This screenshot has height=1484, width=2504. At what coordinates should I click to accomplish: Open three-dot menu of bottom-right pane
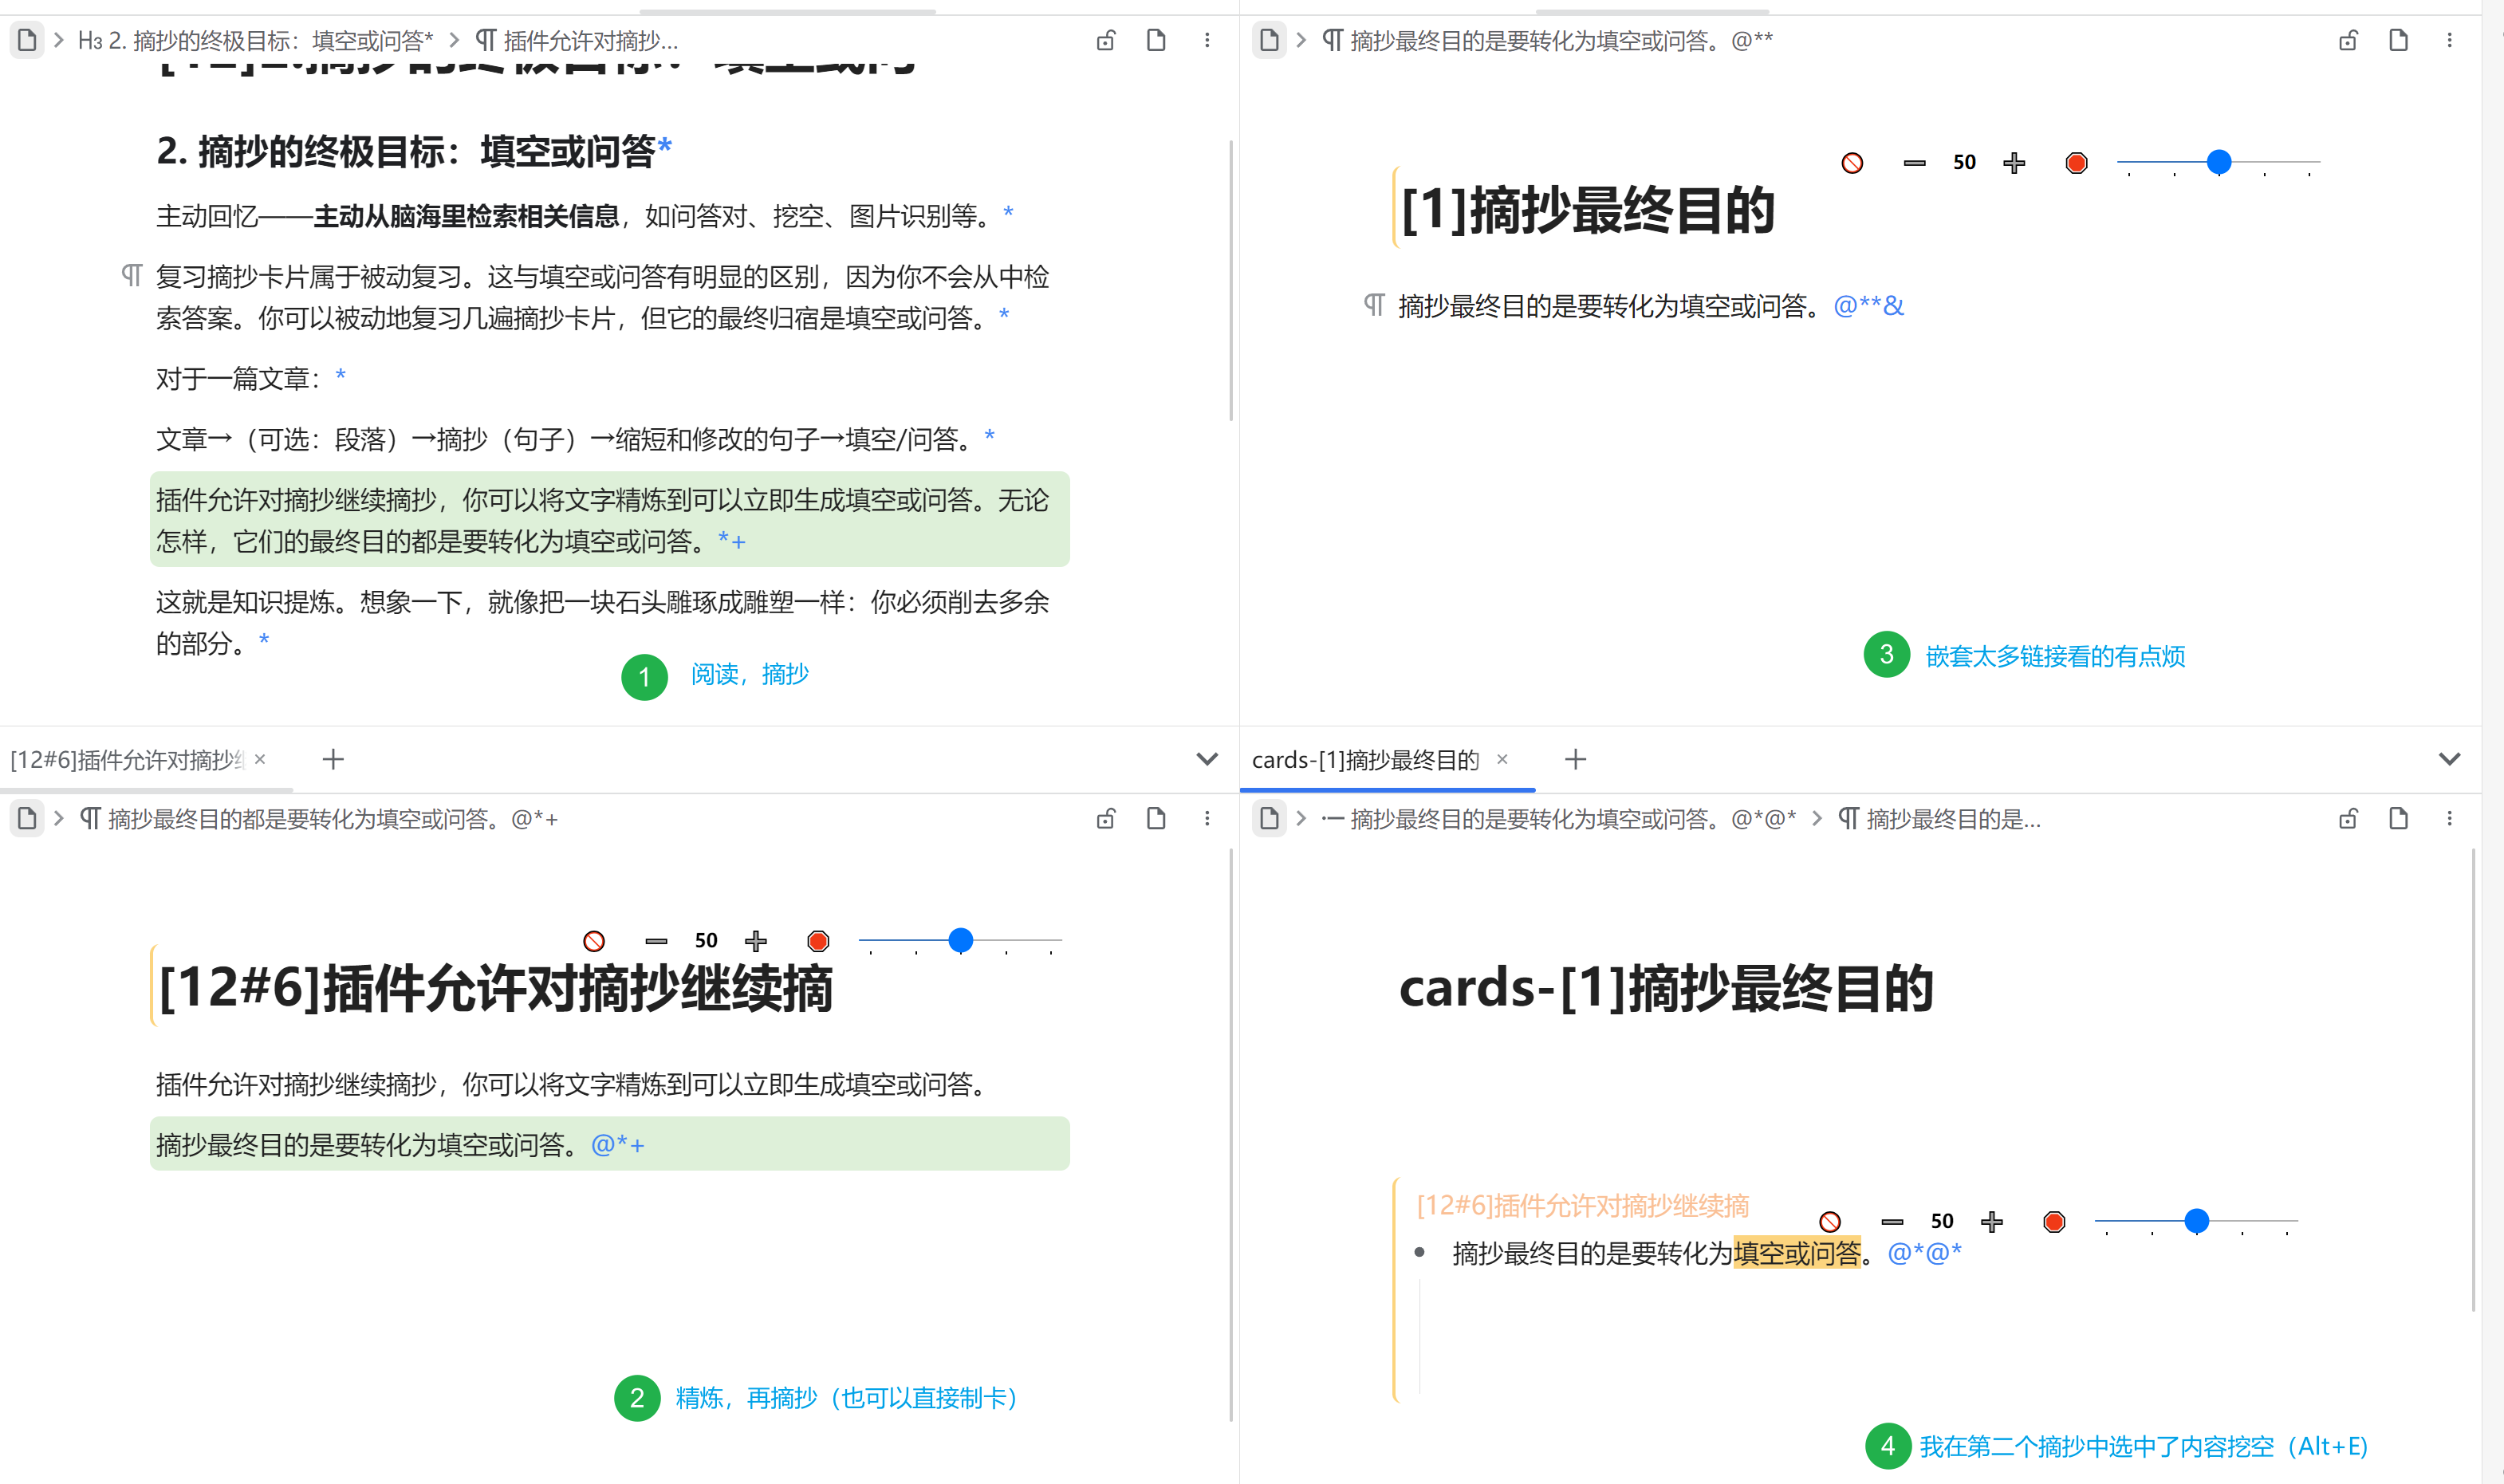(x=2449, y=819)
